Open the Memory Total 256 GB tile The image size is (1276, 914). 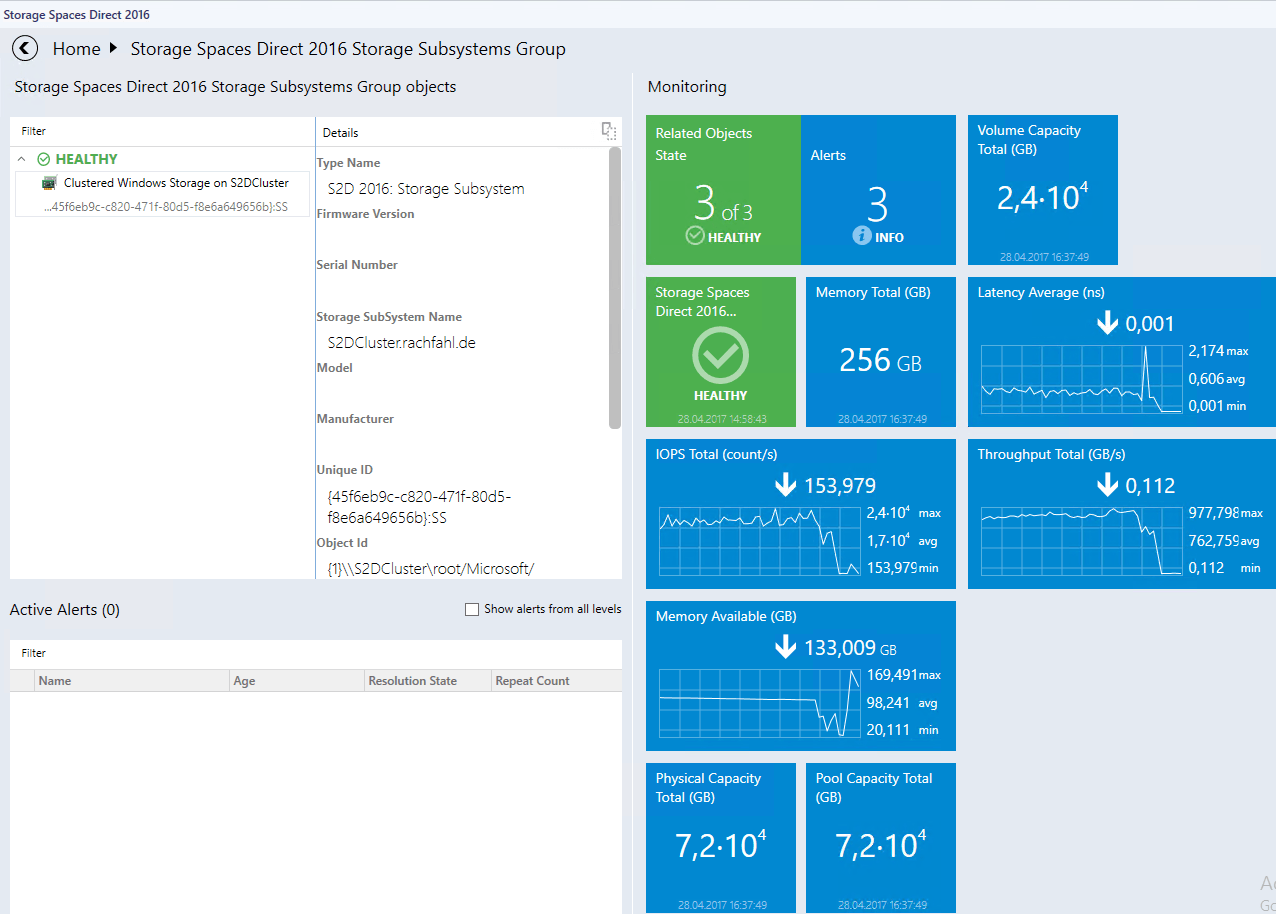tap(881, 352)
